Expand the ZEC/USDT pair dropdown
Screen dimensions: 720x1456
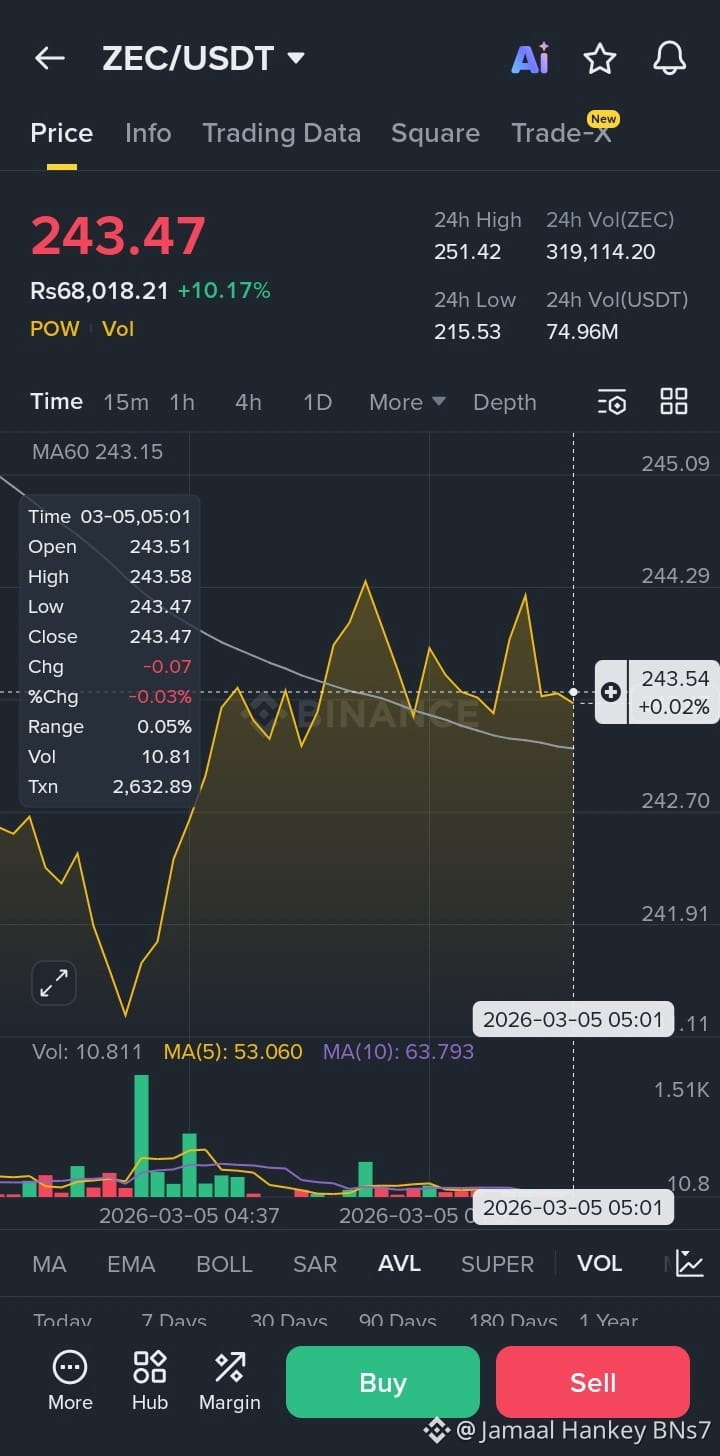tap(296, 58)
